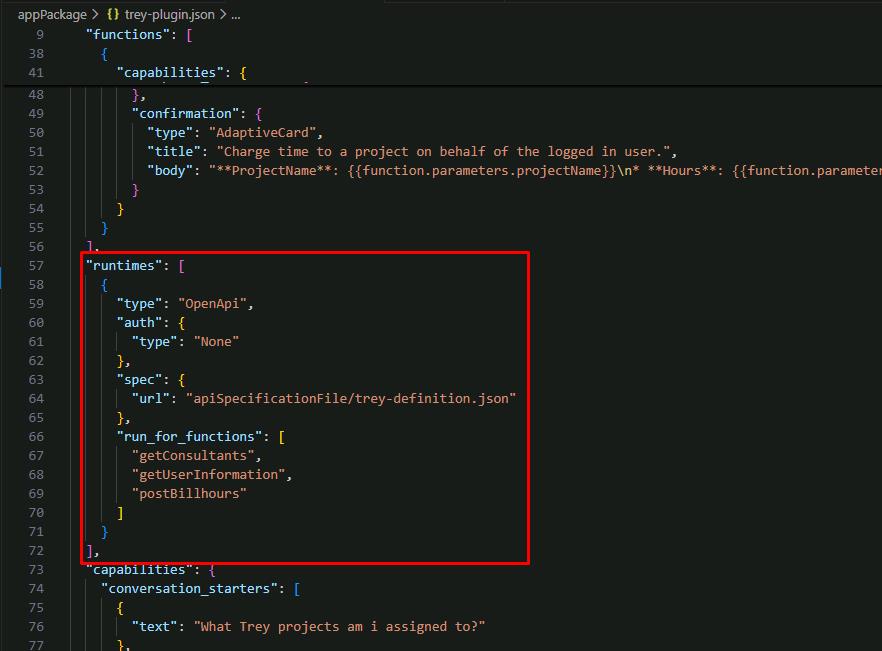The height and width of the screenshot is (651, 882).
Task: Click the "capabilities" key on line 73
Action: pyautogui.click(x=139, y=569)
